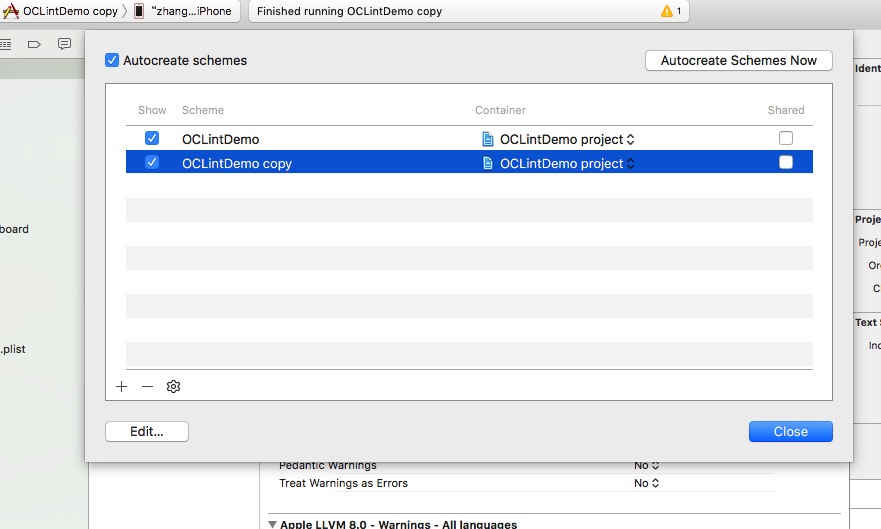This screenshot has width=881, height=529.
Task: Select the OCLintDemo copy scheme name
Action: 237,163
